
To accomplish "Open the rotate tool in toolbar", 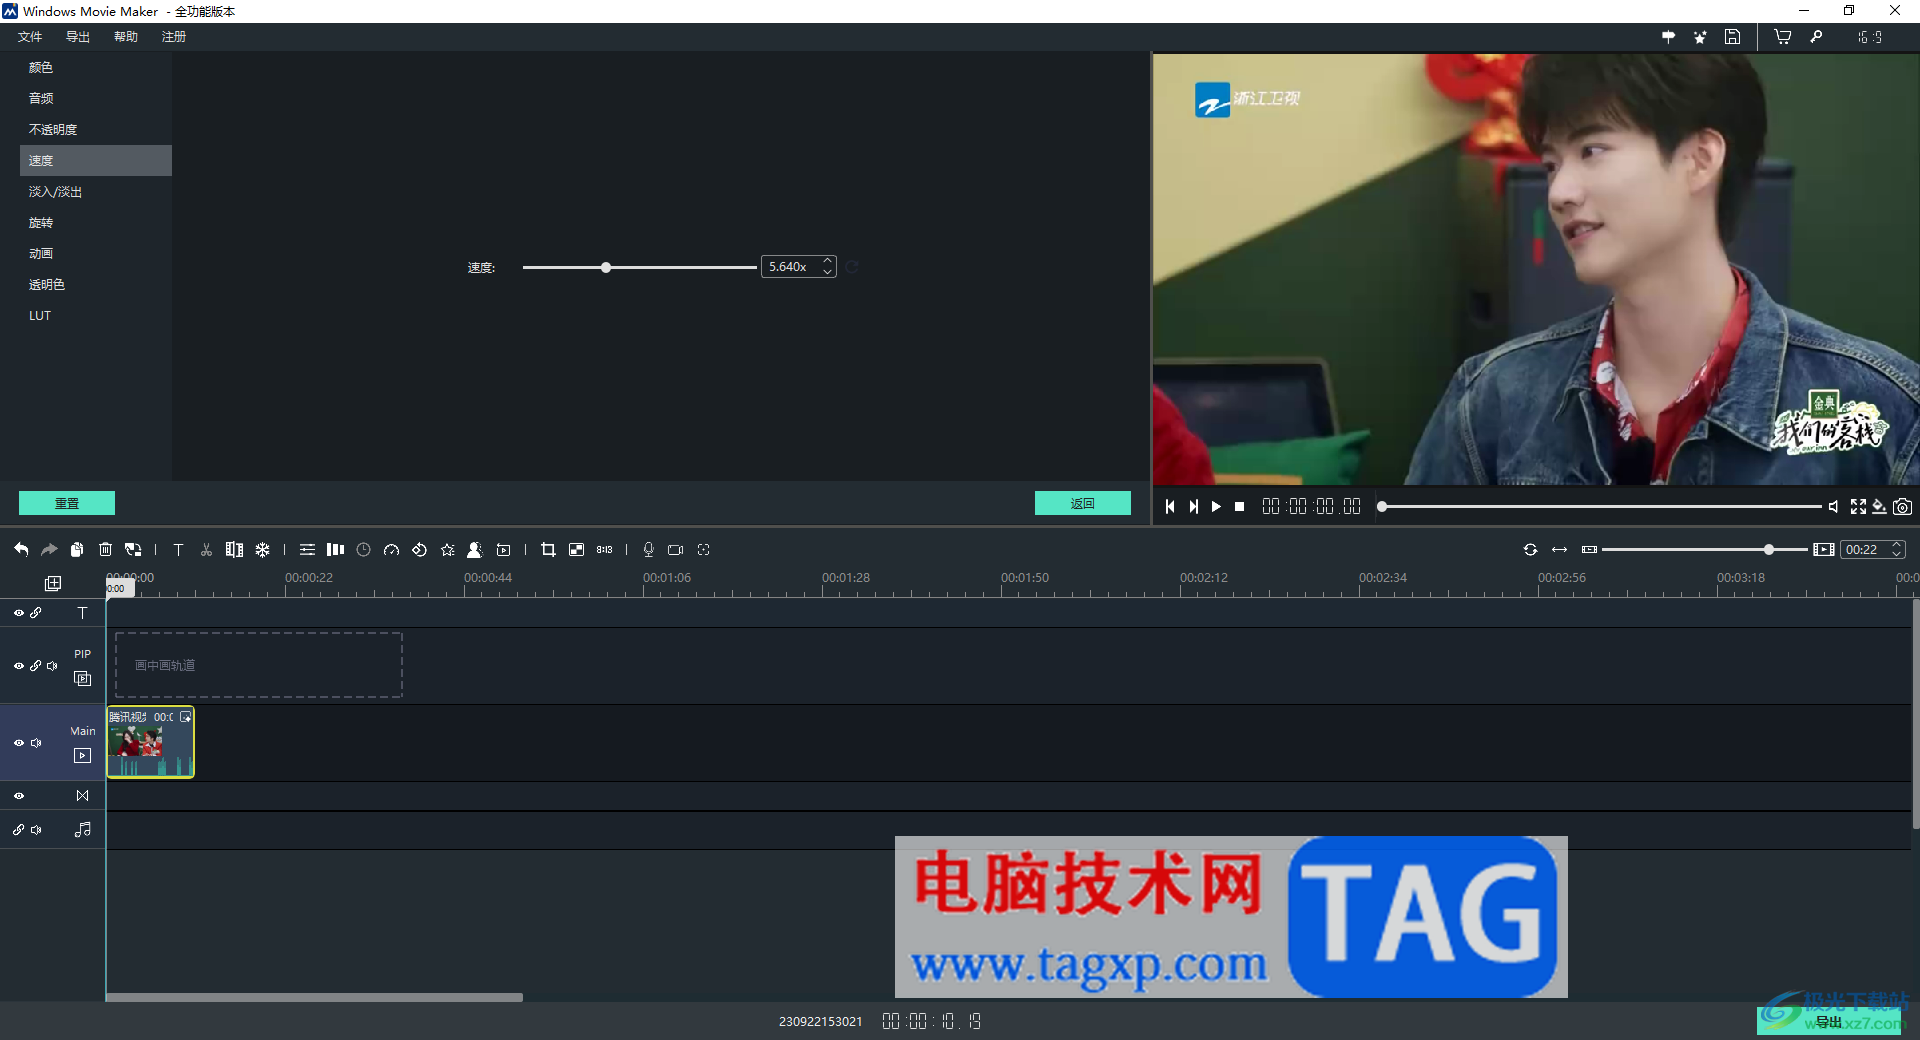I will (x=420, y=549).
